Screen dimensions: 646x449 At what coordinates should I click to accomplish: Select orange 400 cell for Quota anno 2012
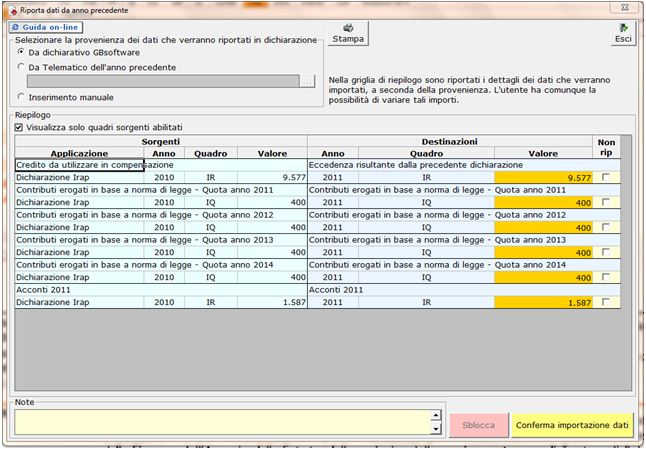pos(543,227)
